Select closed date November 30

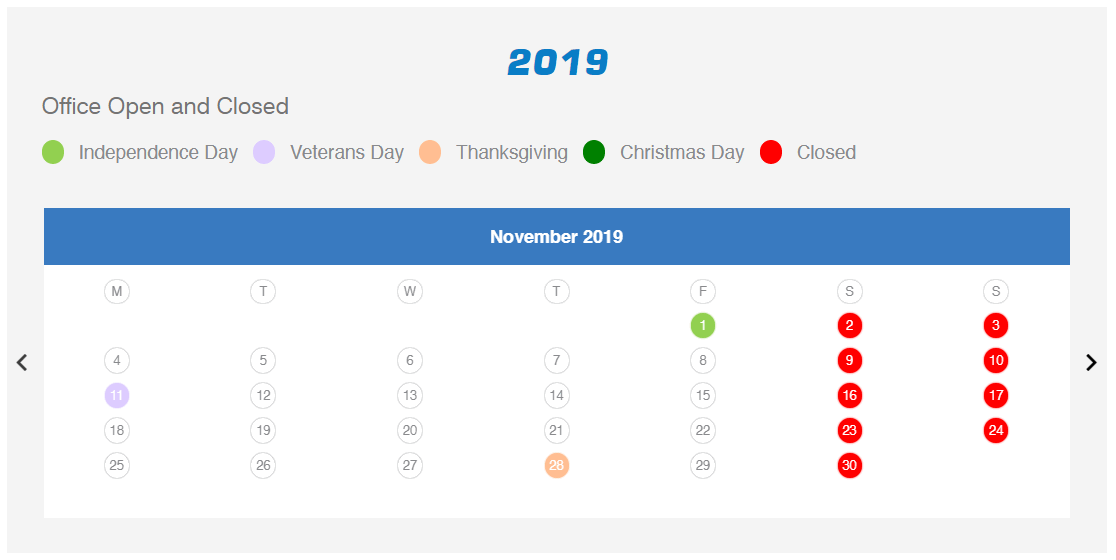[x=849, y=465]
